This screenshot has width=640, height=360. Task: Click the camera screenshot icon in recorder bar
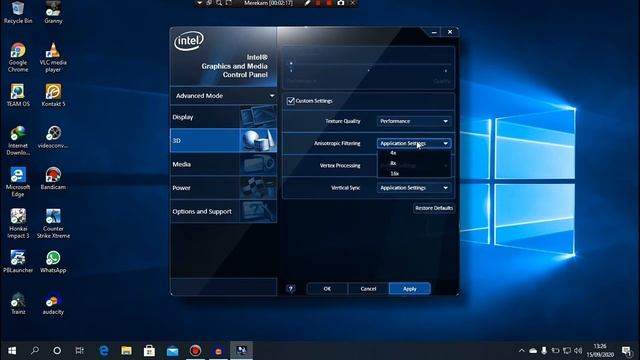pos(341,3)
